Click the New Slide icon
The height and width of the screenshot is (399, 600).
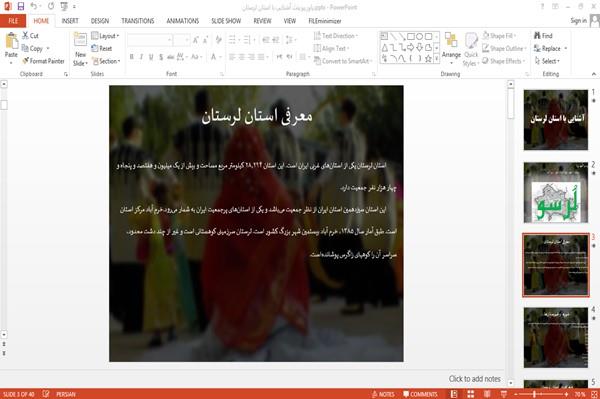tap(80, 41)
